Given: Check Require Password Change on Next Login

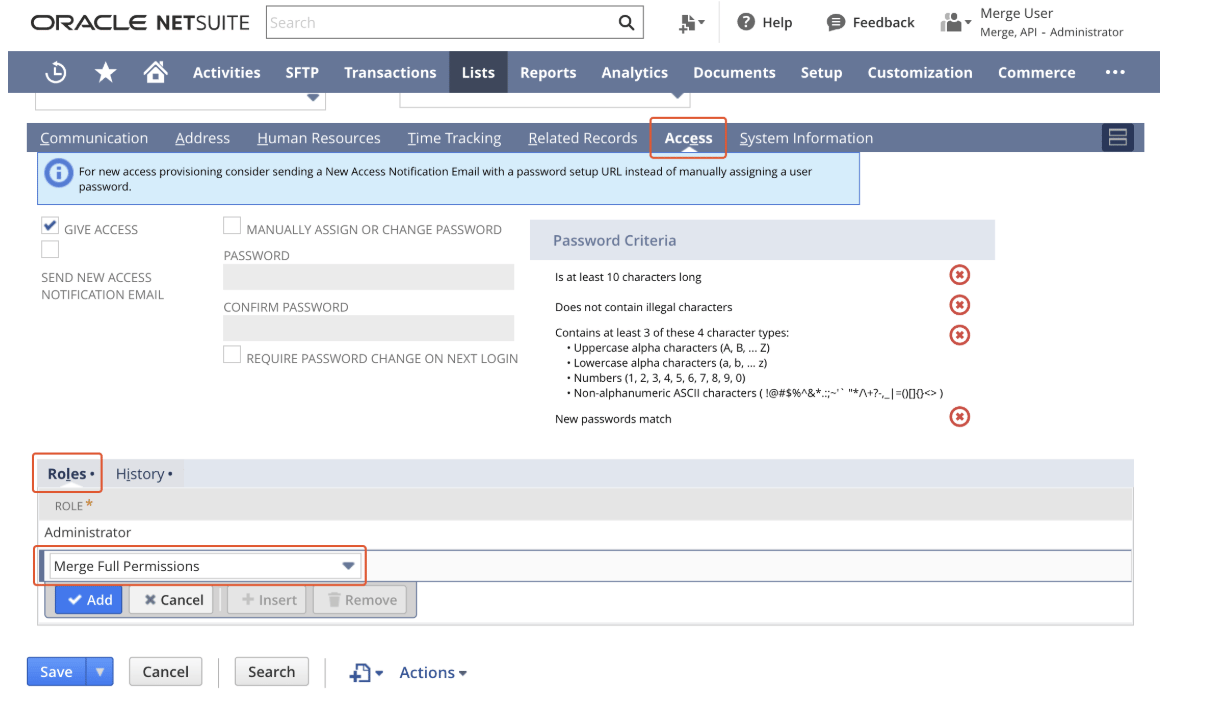Looking at the screenshot, I should pyautogui.click(x=232, y=355).
